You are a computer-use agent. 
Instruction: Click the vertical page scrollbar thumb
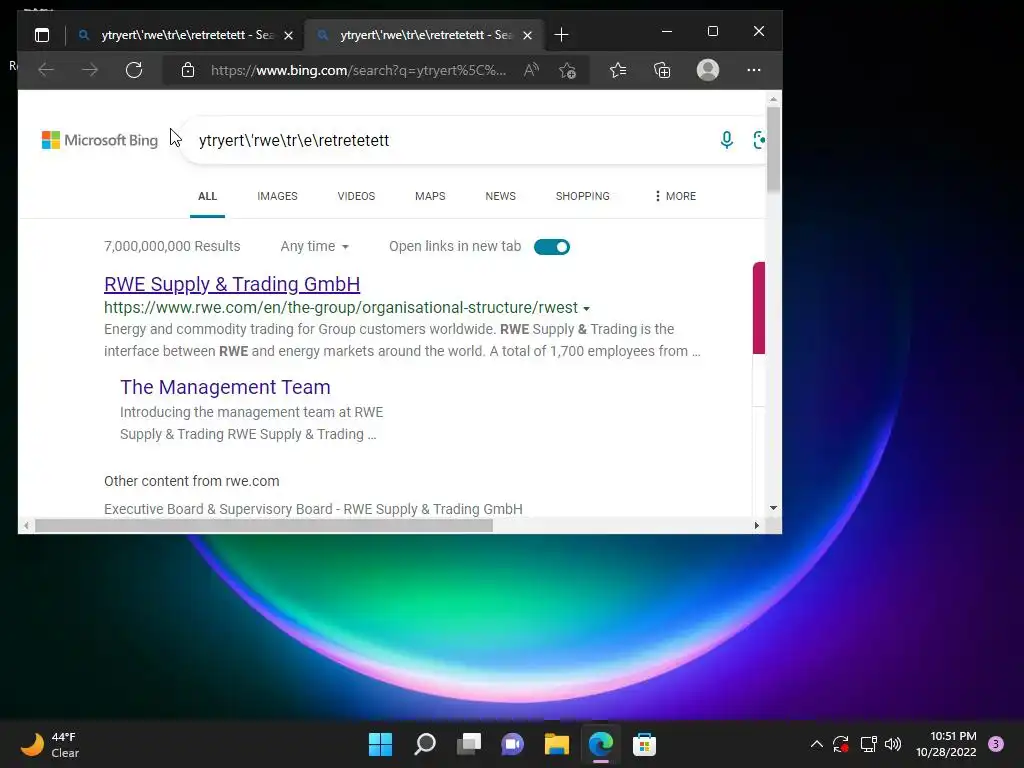(773, 150)
